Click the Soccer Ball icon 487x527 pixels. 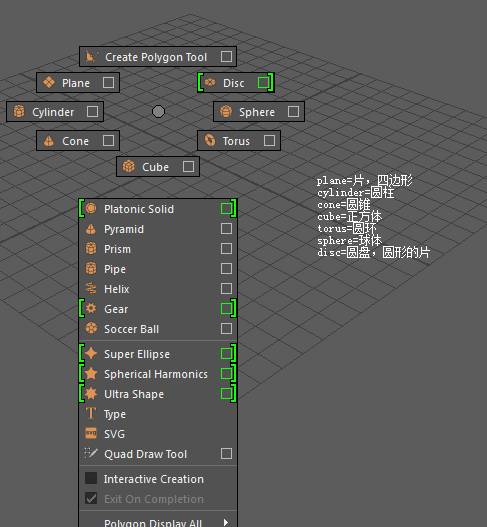click(91, 328)
